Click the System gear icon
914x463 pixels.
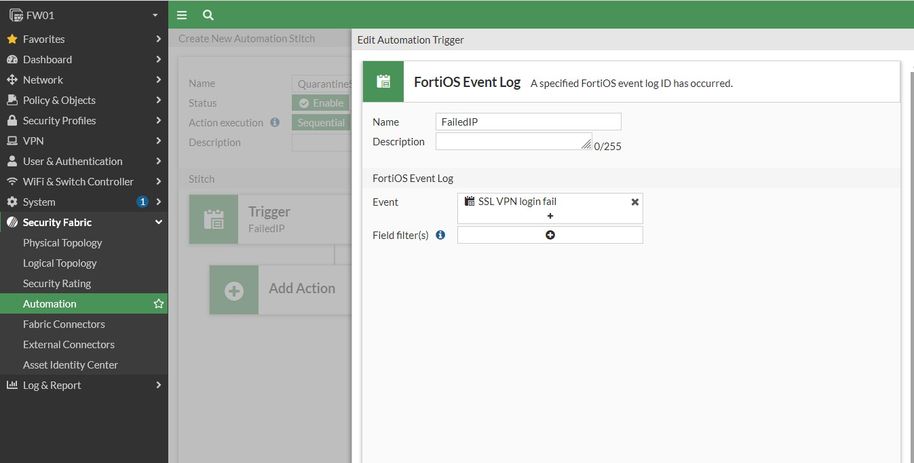12,202
